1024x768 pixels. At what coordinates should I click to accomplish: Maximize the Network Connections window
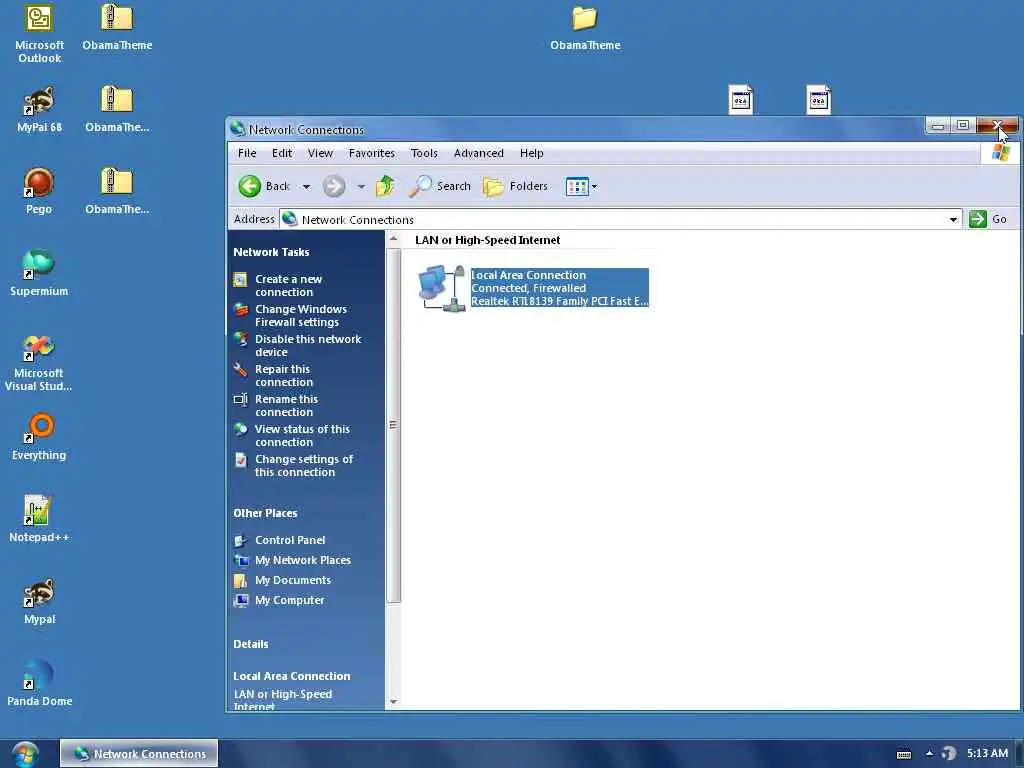(x=963, y=125)
